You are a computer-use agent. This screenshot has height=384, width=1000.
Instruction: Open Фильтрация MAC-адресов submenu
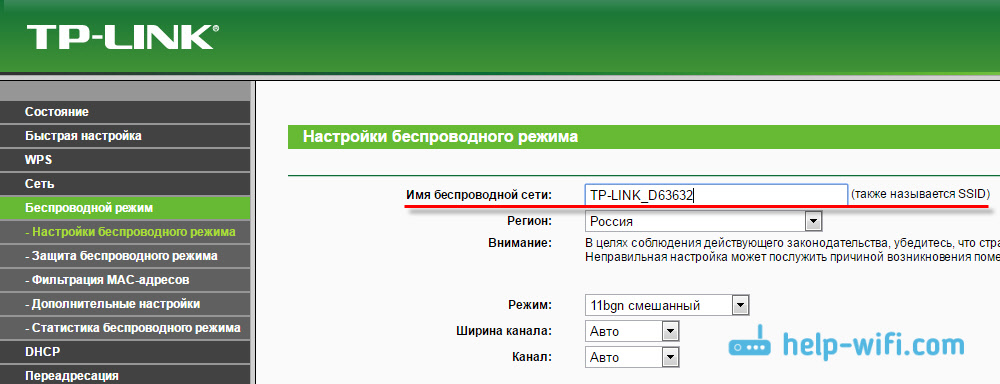(x=125, y=280)
